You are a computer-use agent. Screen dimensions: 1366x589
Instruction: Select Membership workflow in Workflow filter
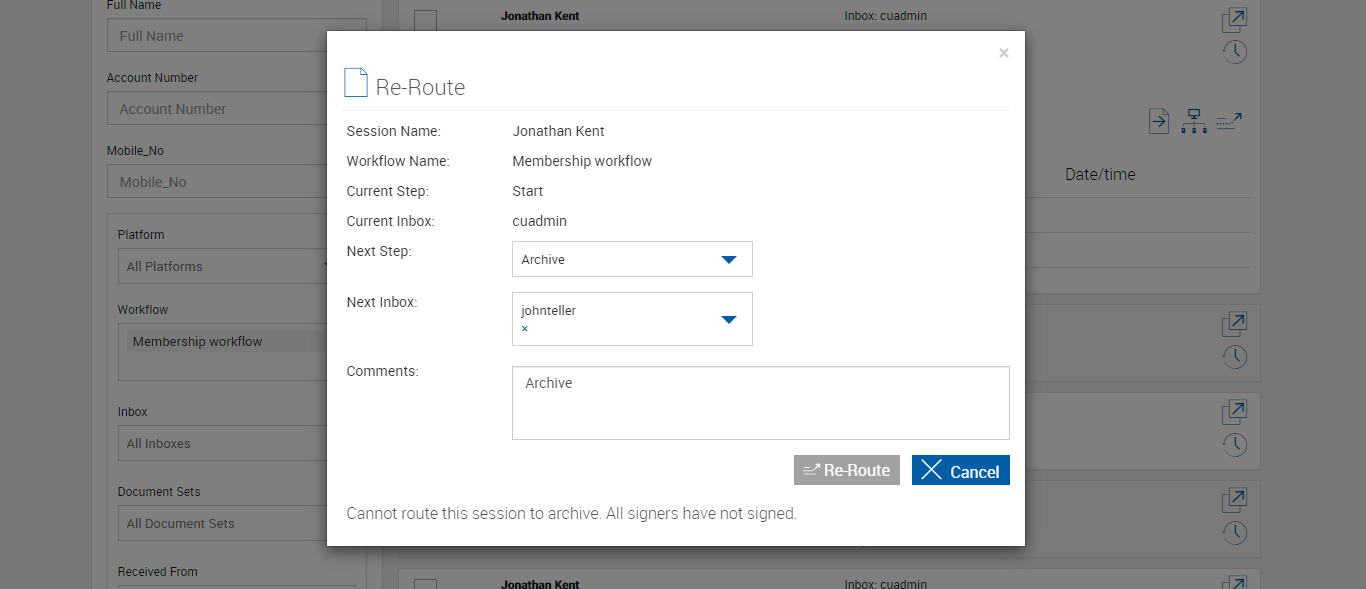pyautogui.click(x=198, y=341)
